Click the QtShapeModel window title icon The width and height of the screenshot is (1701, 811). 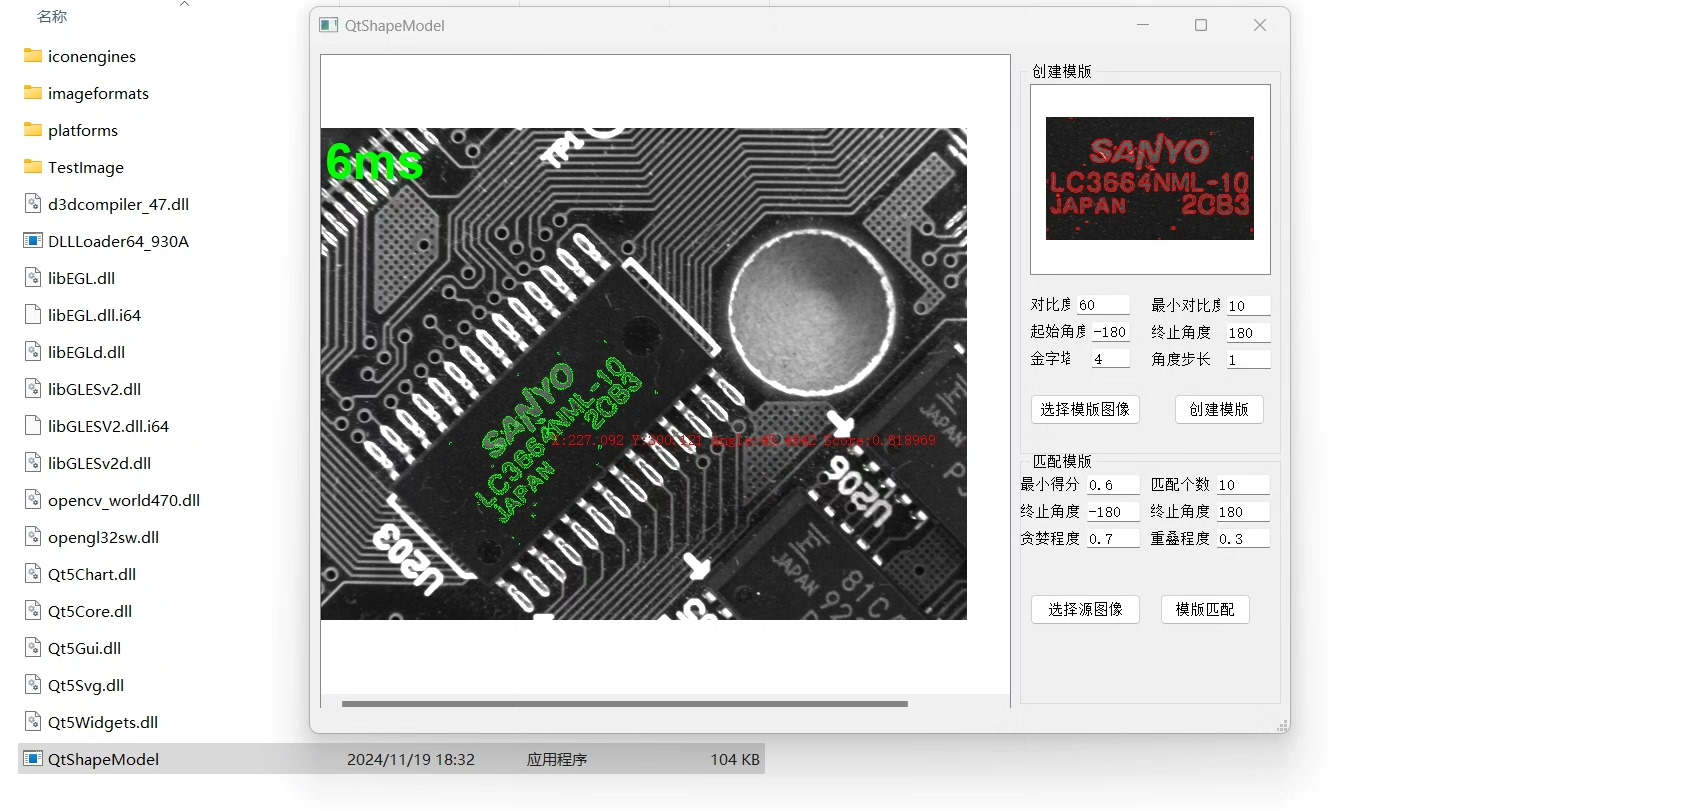pyautogui.click(x=329, y=25)
